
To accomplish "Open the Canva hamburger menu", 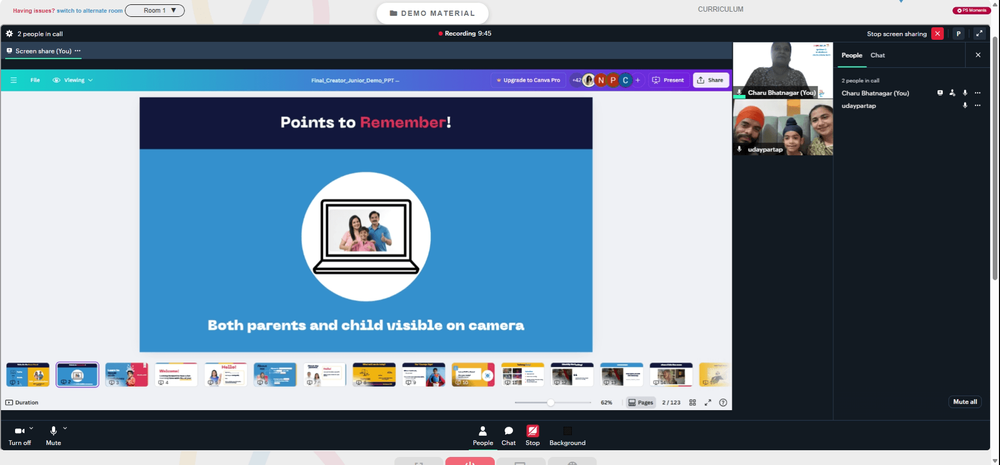I will (13, 80).
